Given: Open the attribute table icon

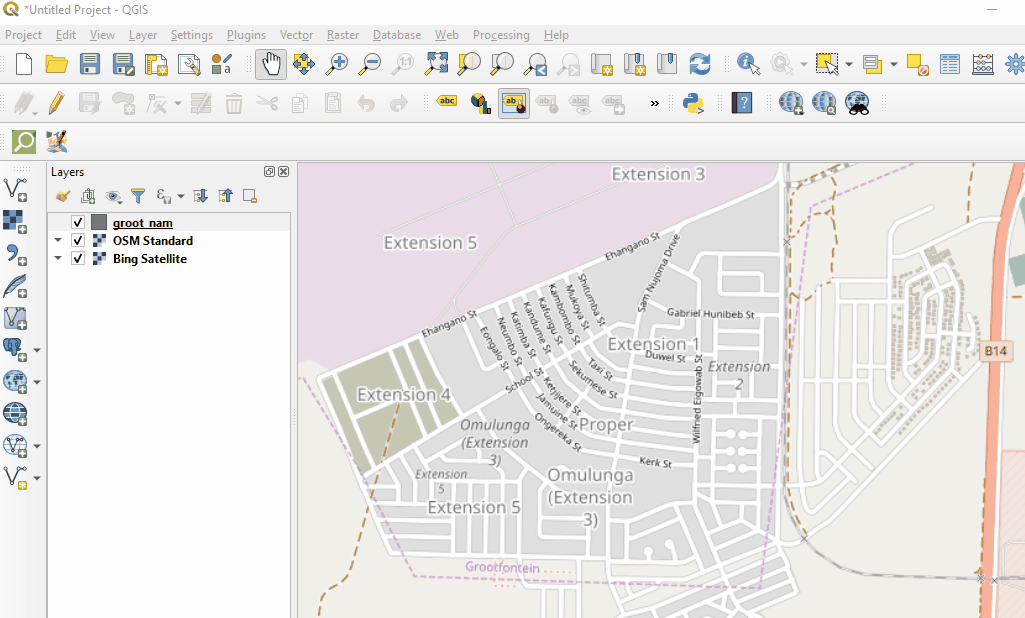Looking at the screenshot, I should (949, 64).
